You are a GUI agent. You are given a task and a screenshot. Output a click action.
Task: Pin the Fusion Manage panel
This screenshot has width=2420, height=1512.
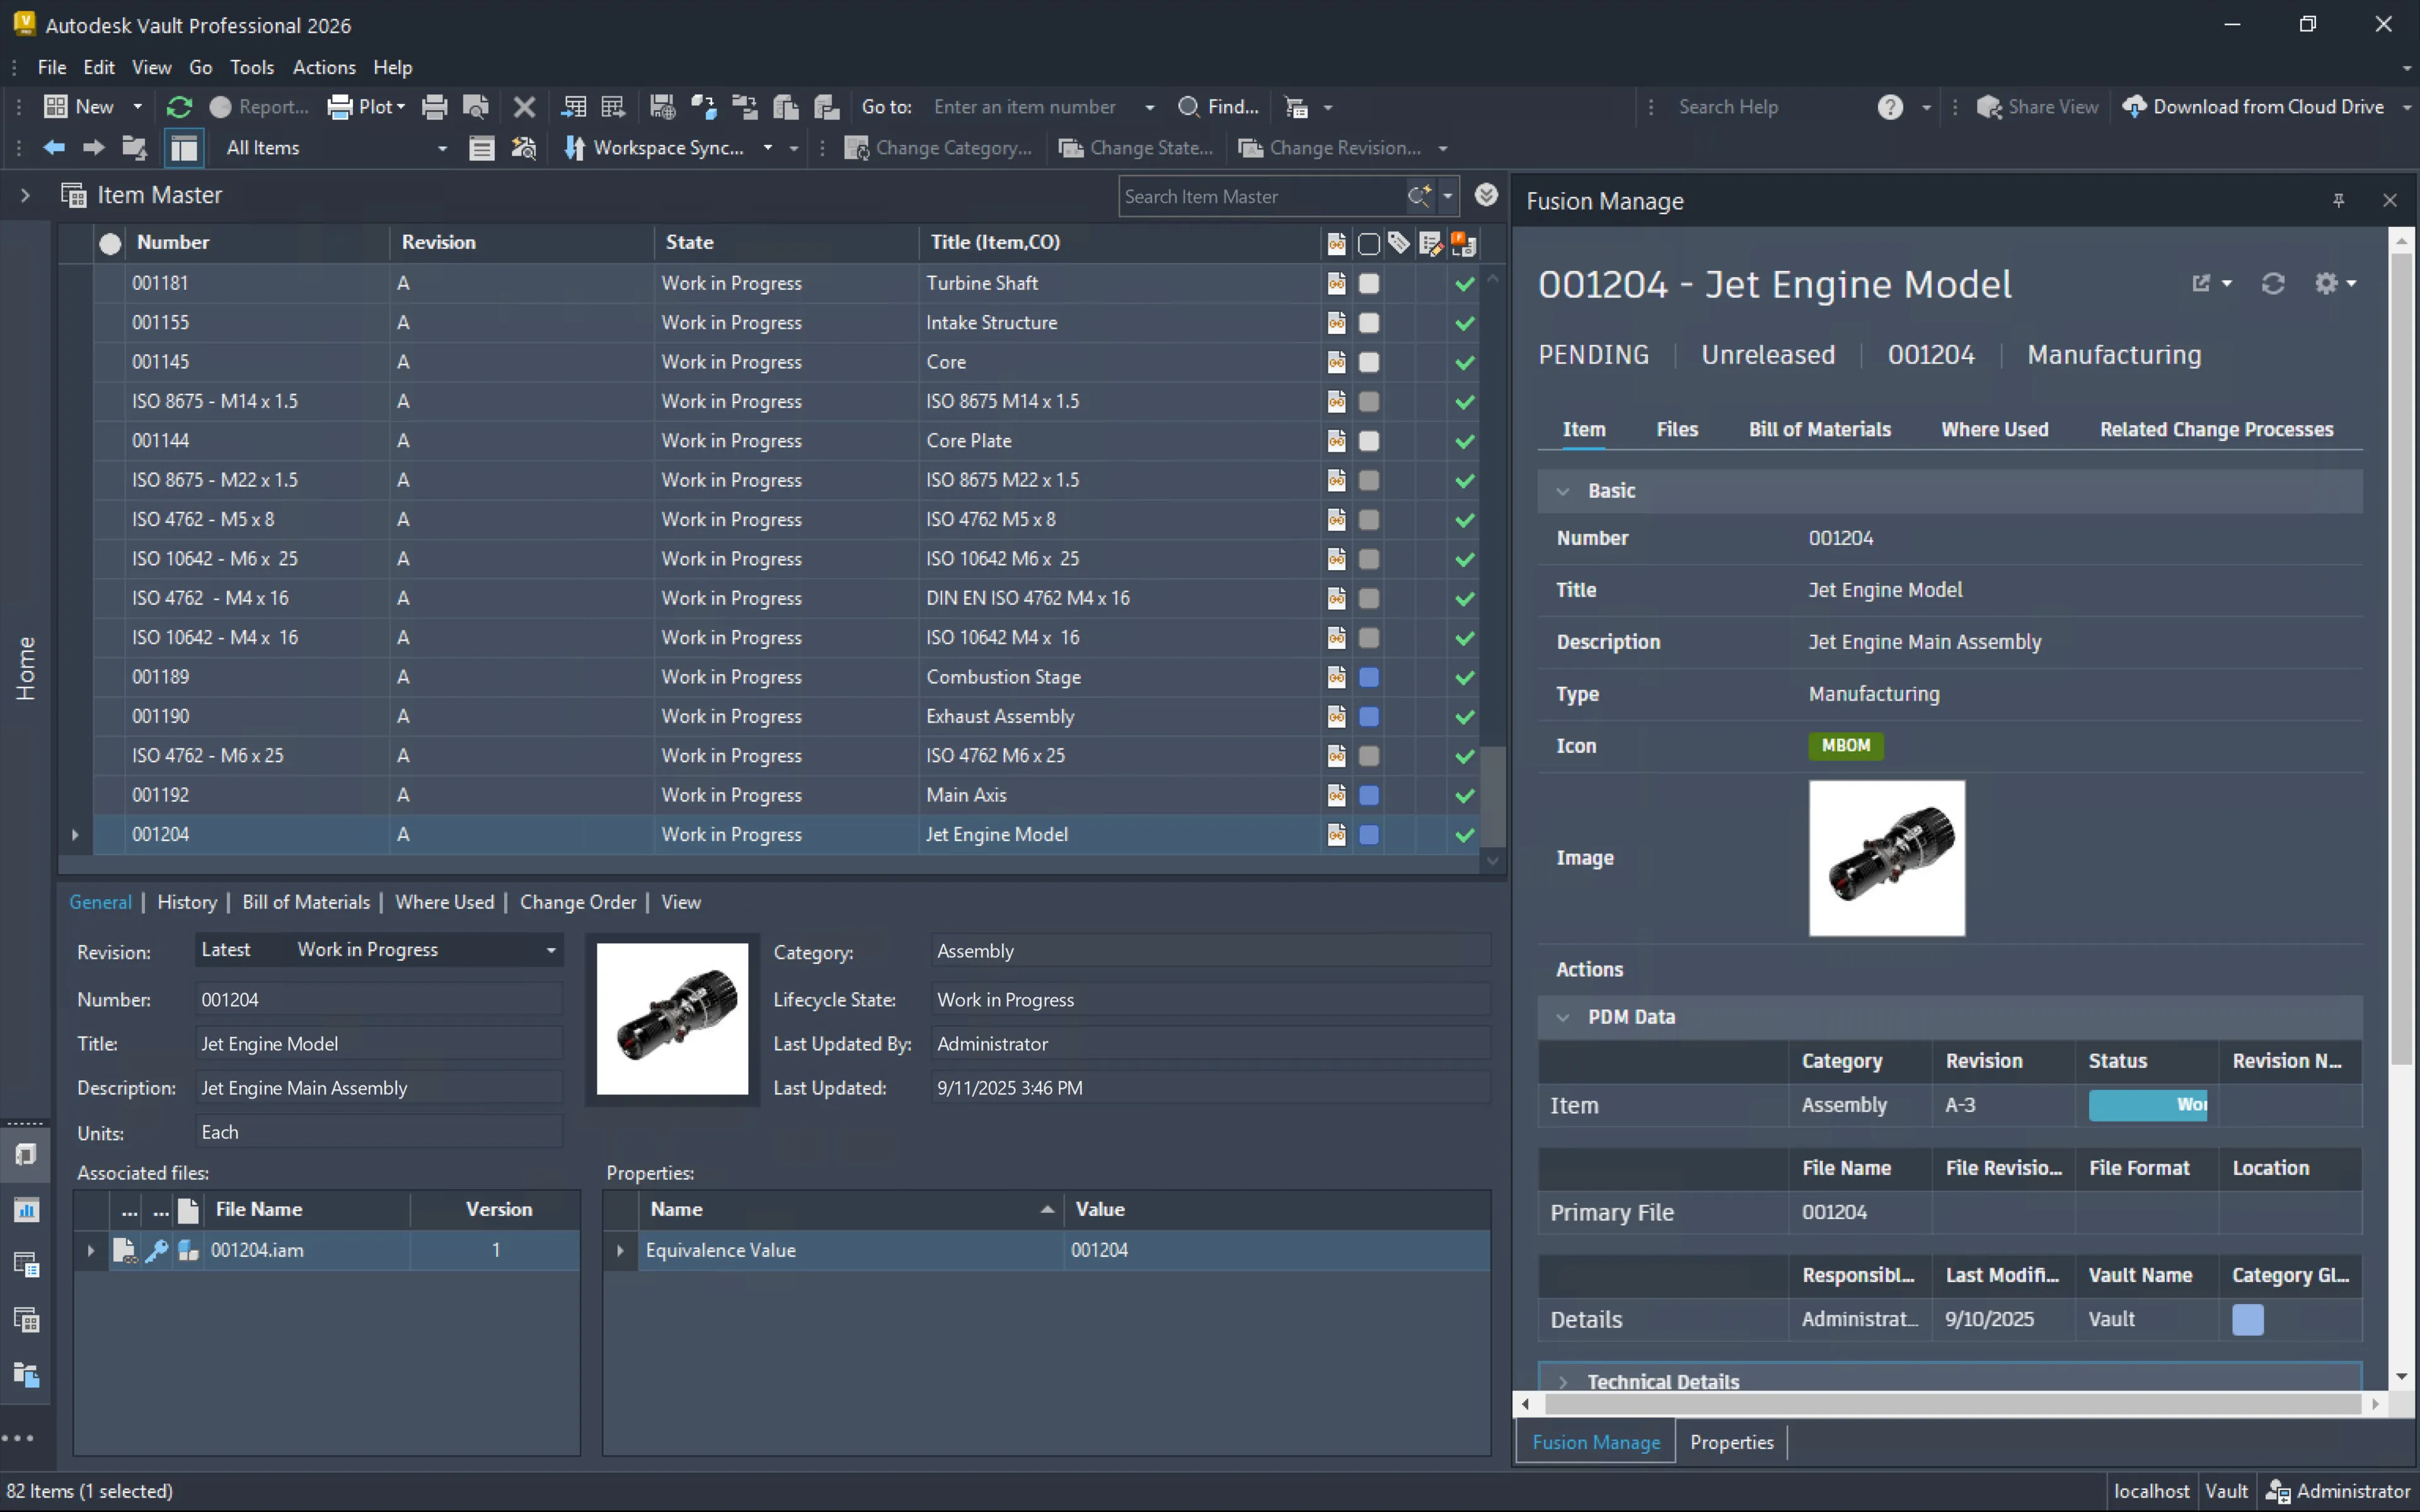tap(2338, 201)
